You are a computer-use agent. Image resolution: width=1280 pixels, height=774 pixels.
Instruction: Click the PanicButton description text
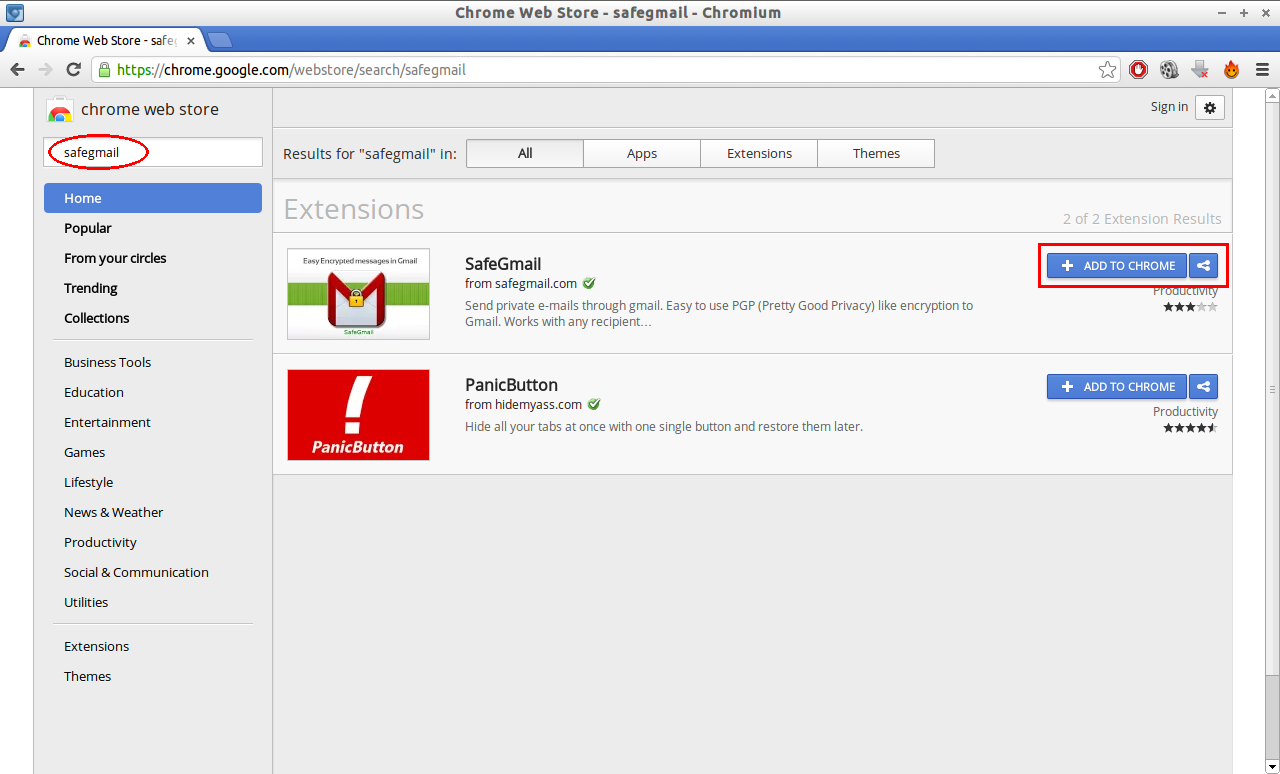tap(664, 426)
